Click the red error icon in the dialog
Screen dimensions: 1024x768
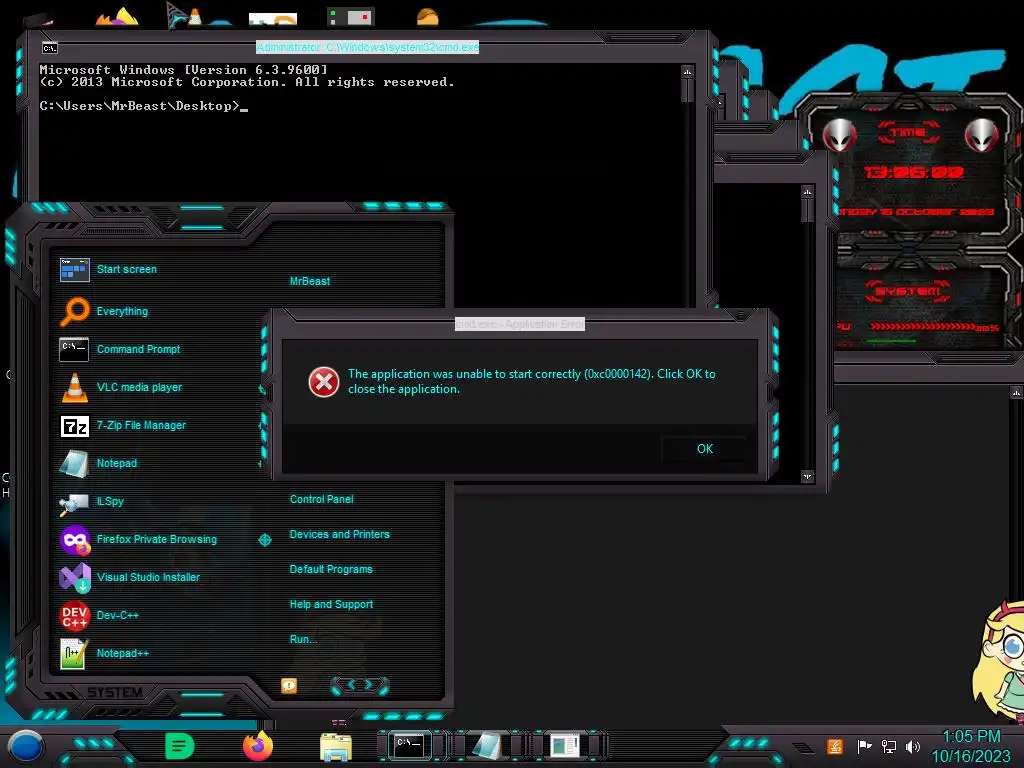[x=324, y=382]
